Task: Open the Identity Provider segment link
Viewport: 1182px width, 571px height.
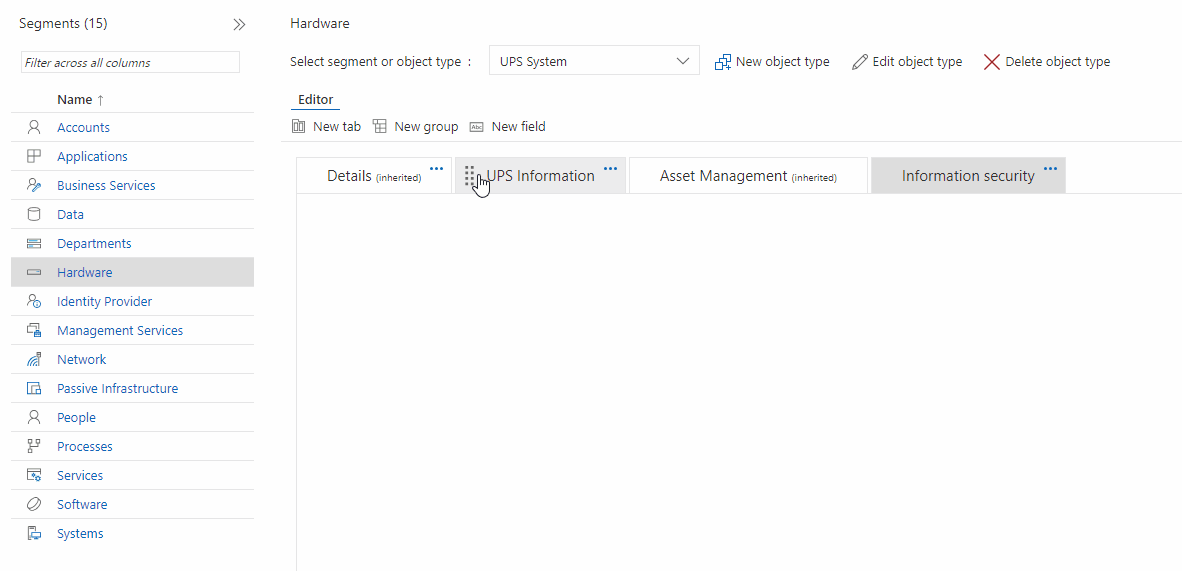Action: click(105, 302)
